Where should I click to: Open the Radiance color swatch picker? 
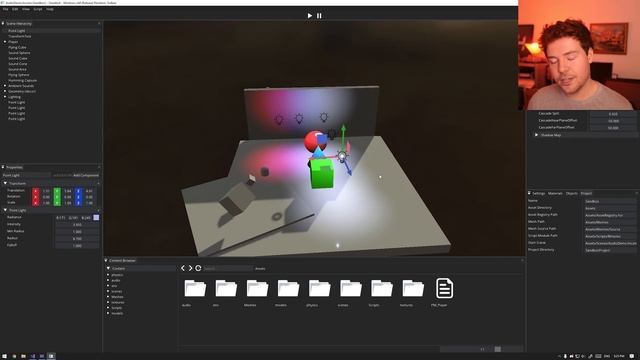[96, 218]
